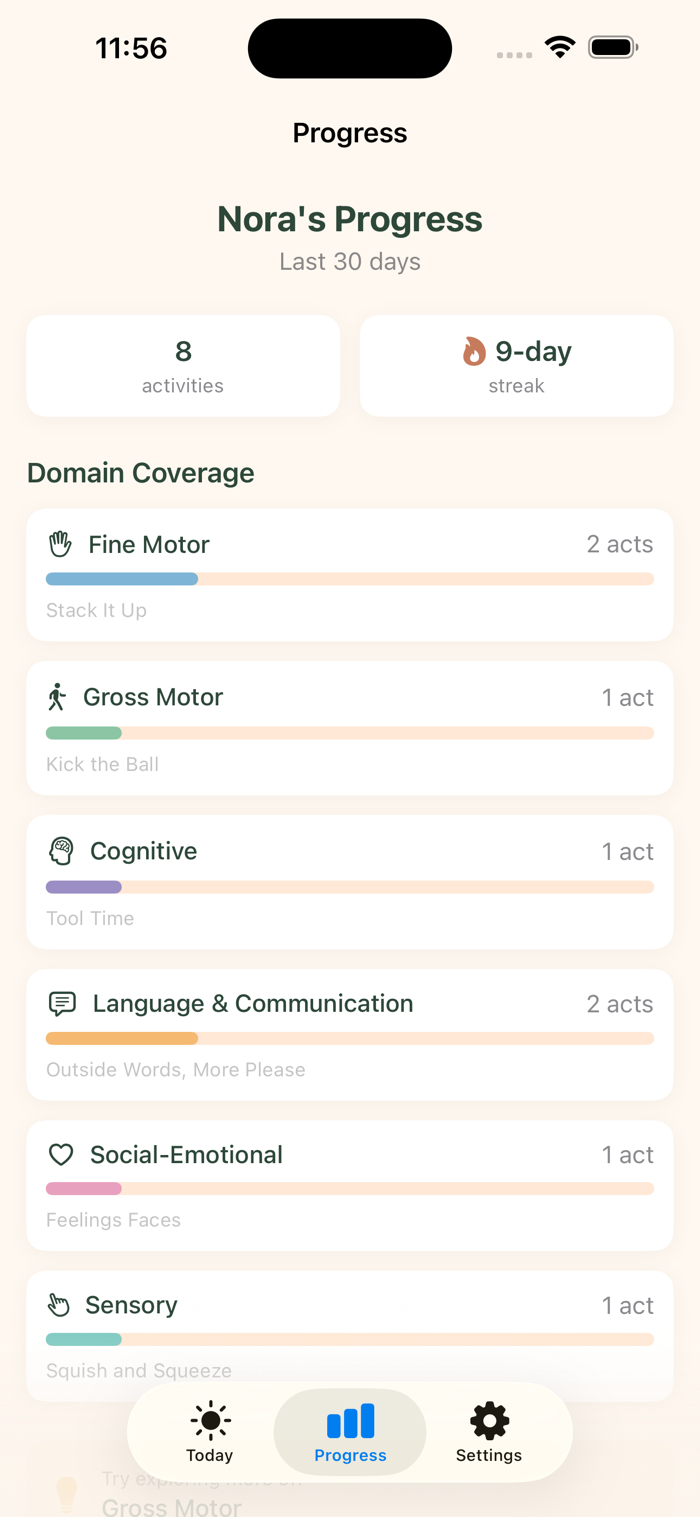The image size is (700, 1517).
Task: Select the Progress tab
Action: [x=350, y=1432]
